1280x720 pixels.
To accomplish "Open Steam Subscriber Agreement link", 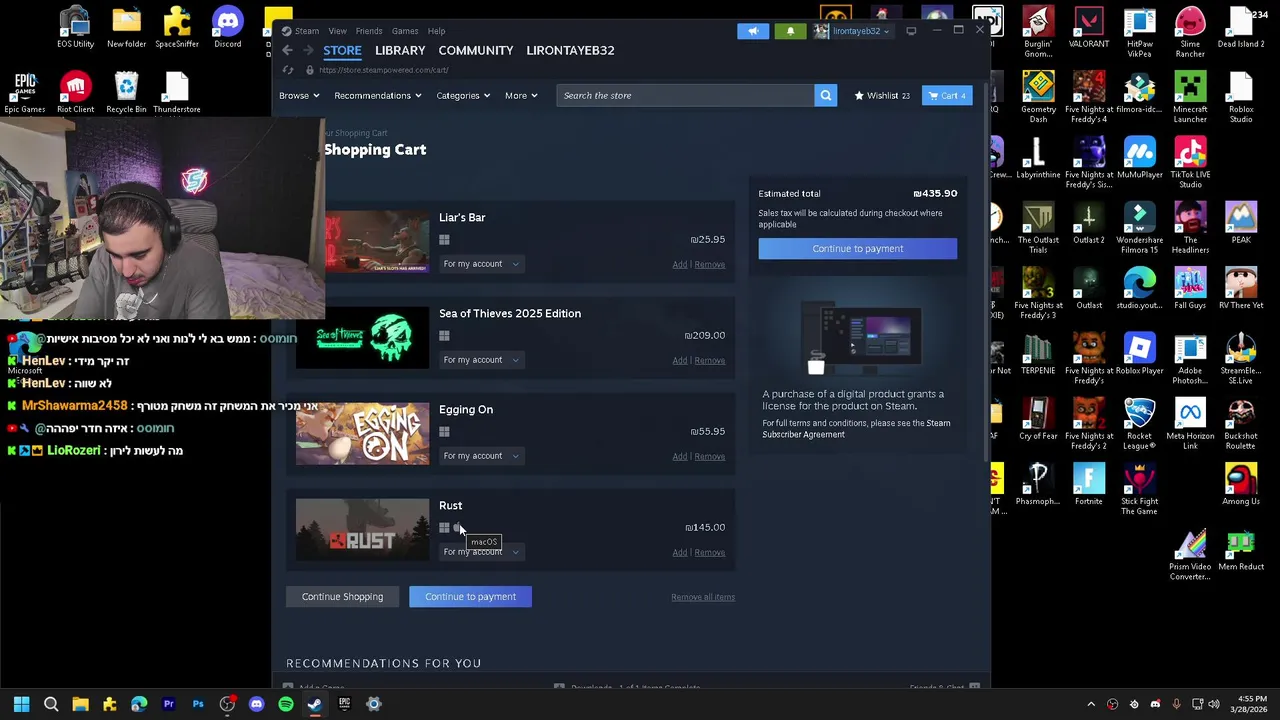I will (856, 429).
